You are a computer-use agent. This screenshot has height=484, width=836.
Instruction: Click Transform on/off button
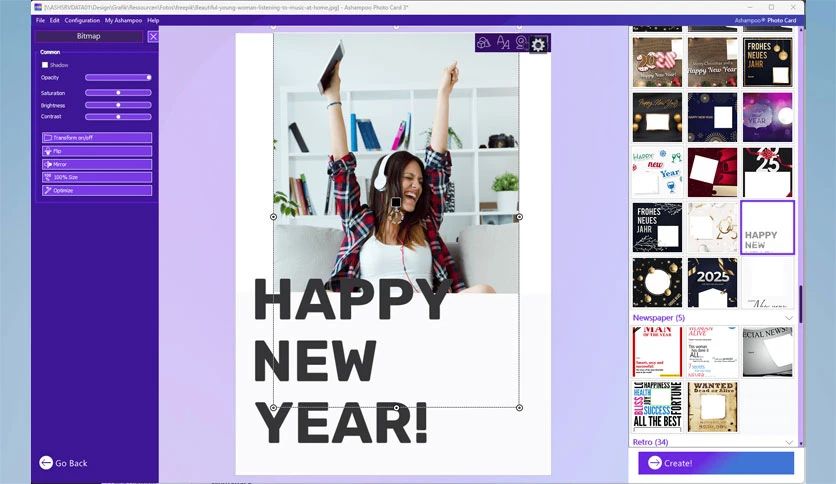coord(97,138)
